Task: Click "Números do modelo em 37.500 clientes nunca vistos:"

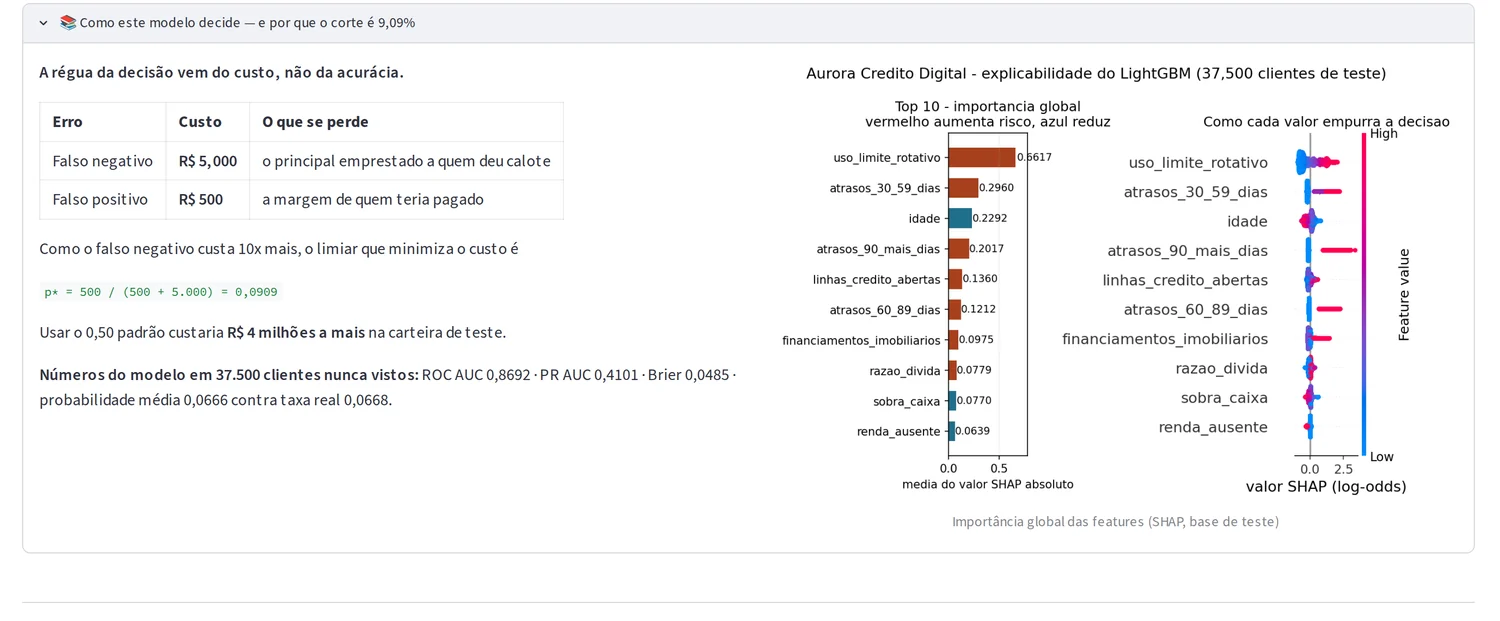Action: 229,375
